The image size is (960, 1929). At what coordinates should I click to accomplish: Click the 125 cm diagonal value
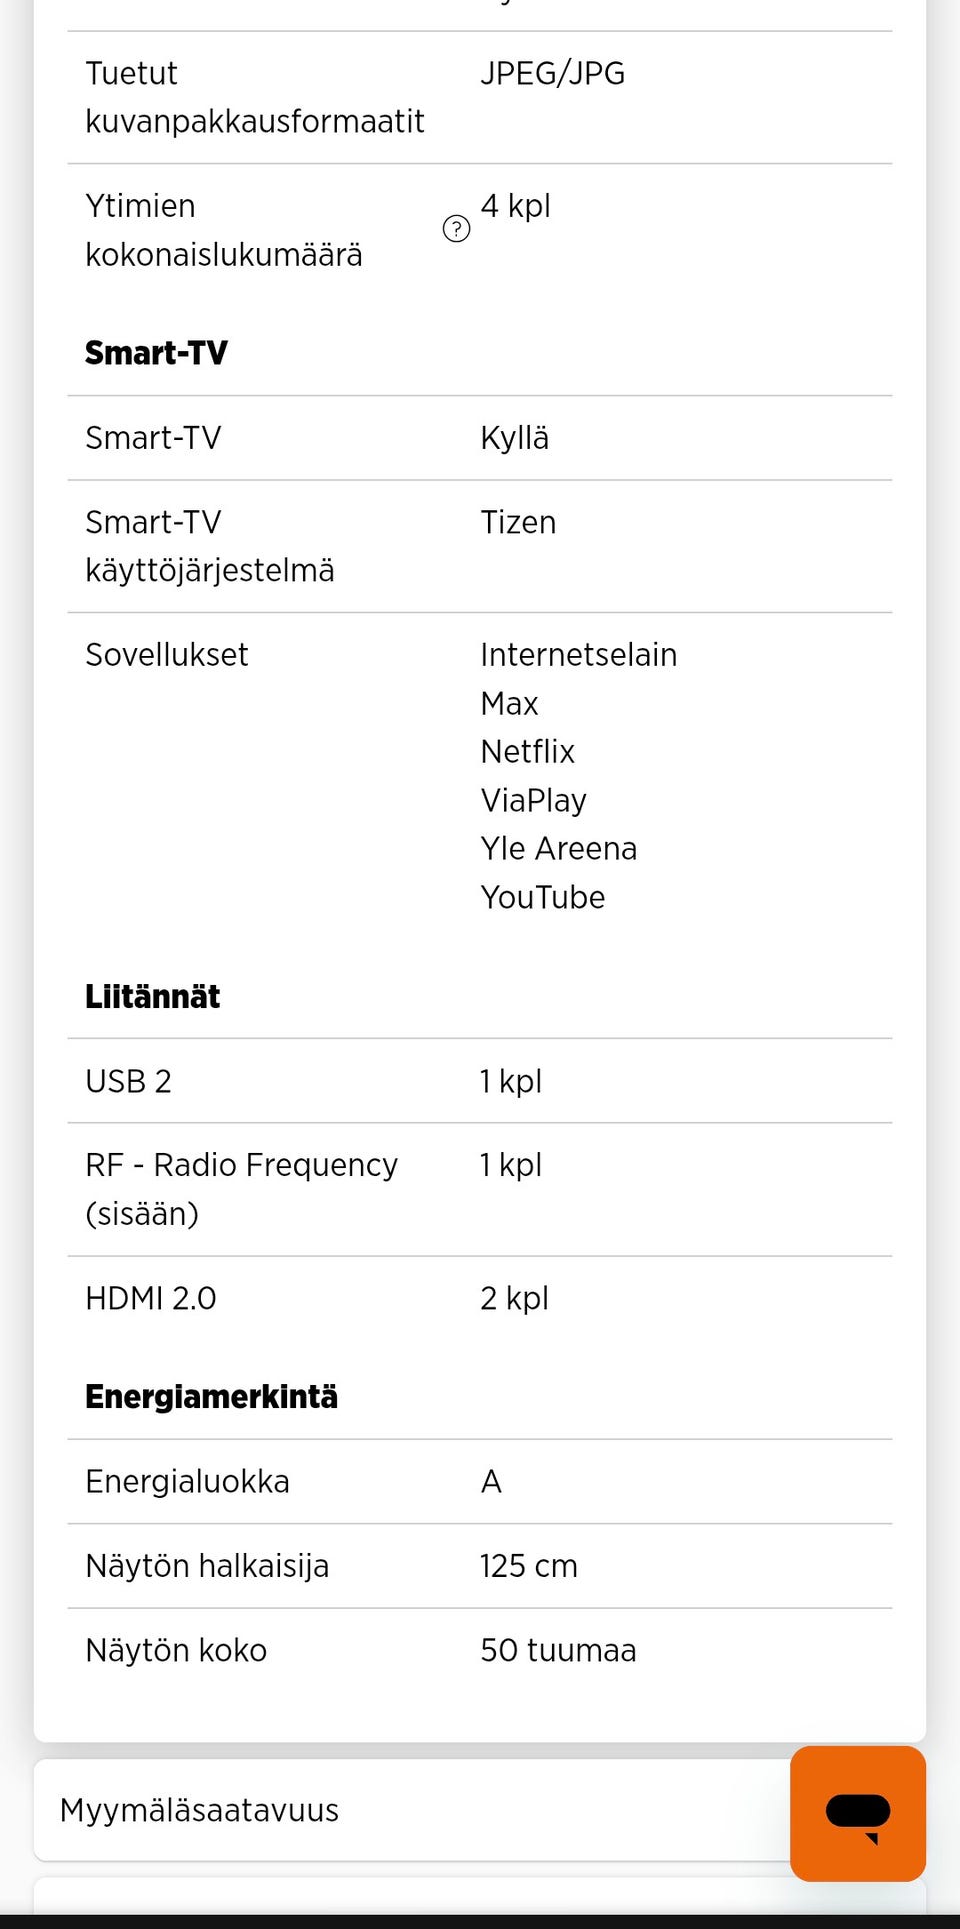pyautogui.click(x=528, y=1566)
